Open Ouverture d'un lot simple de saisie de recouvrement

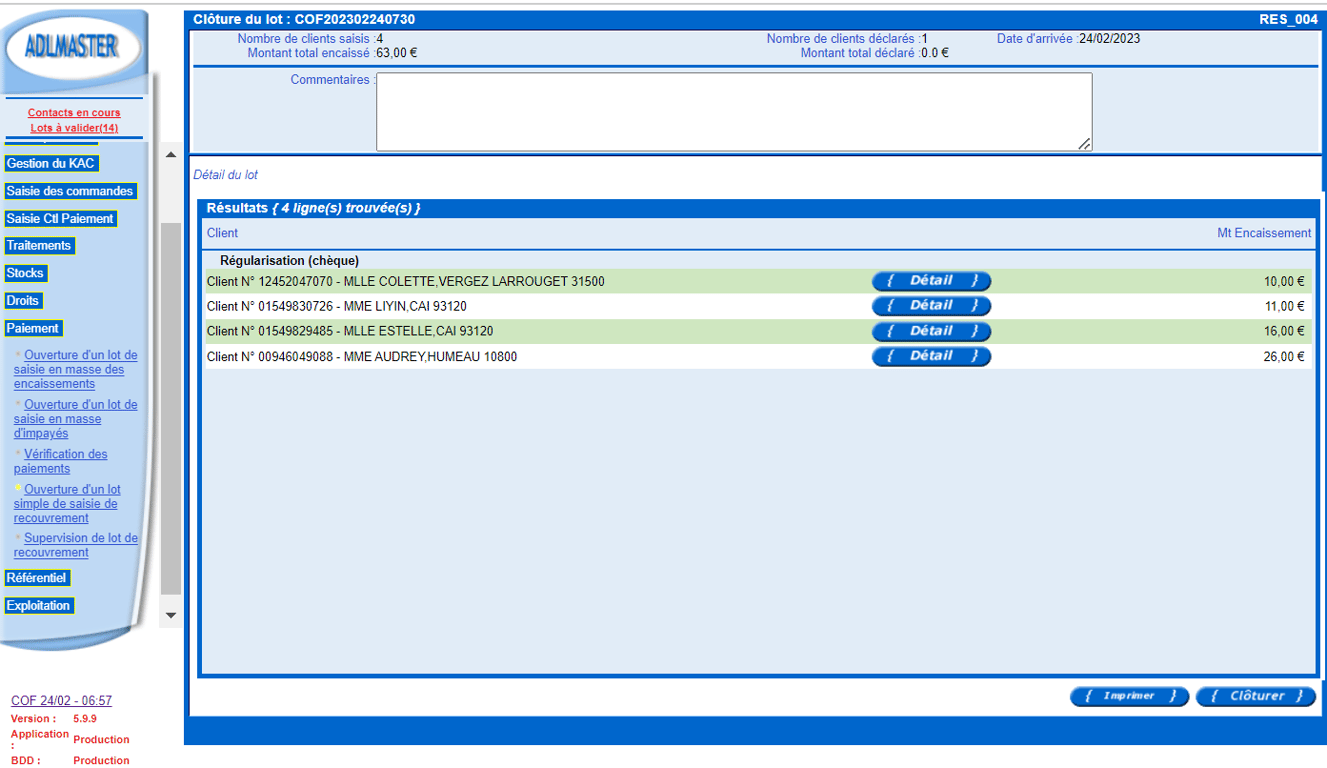point(68,504)
